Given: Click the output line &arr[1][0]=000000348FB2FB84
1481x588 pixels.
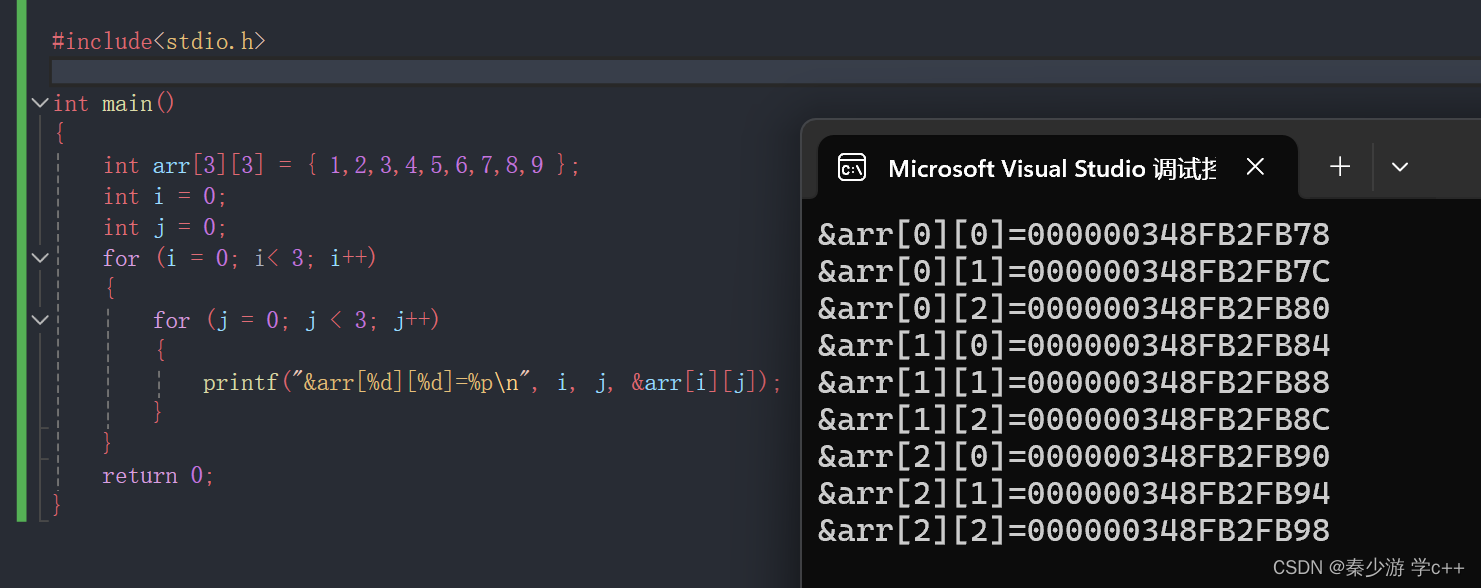Looking at the screenshot, I should [x=1074, y=346].
